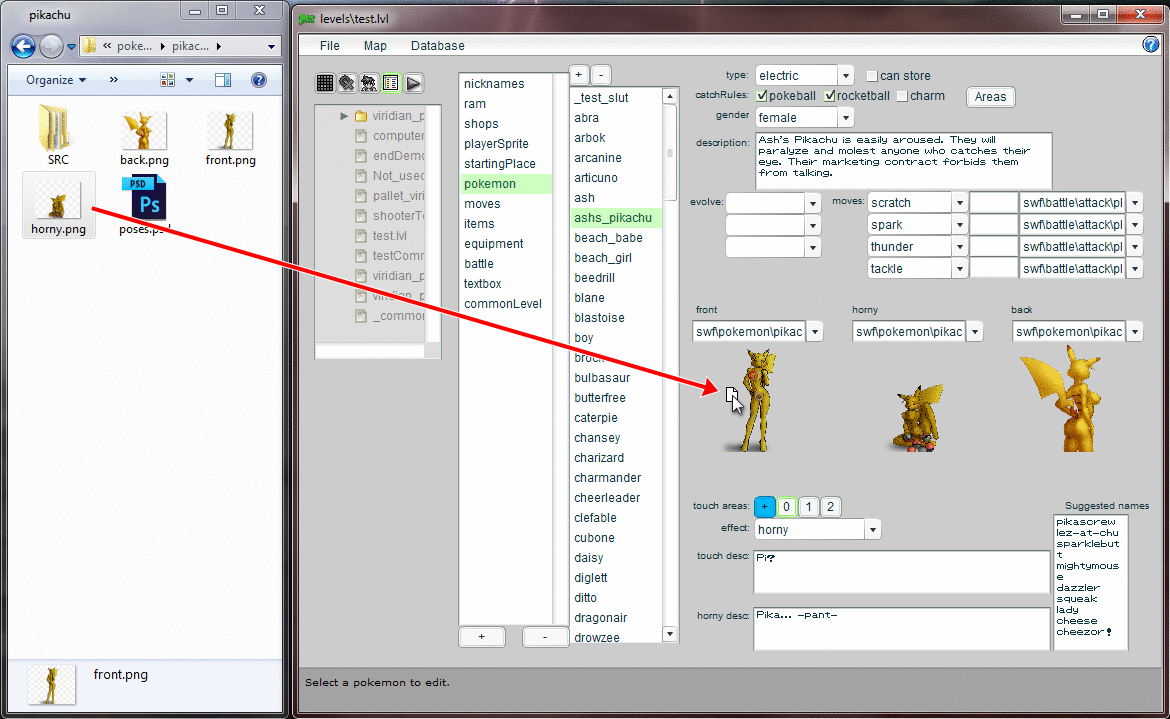Open the type dropdown showing electric
This screenshot has width=1170, height=719.
pyautogui.click(x=845, y=76)
